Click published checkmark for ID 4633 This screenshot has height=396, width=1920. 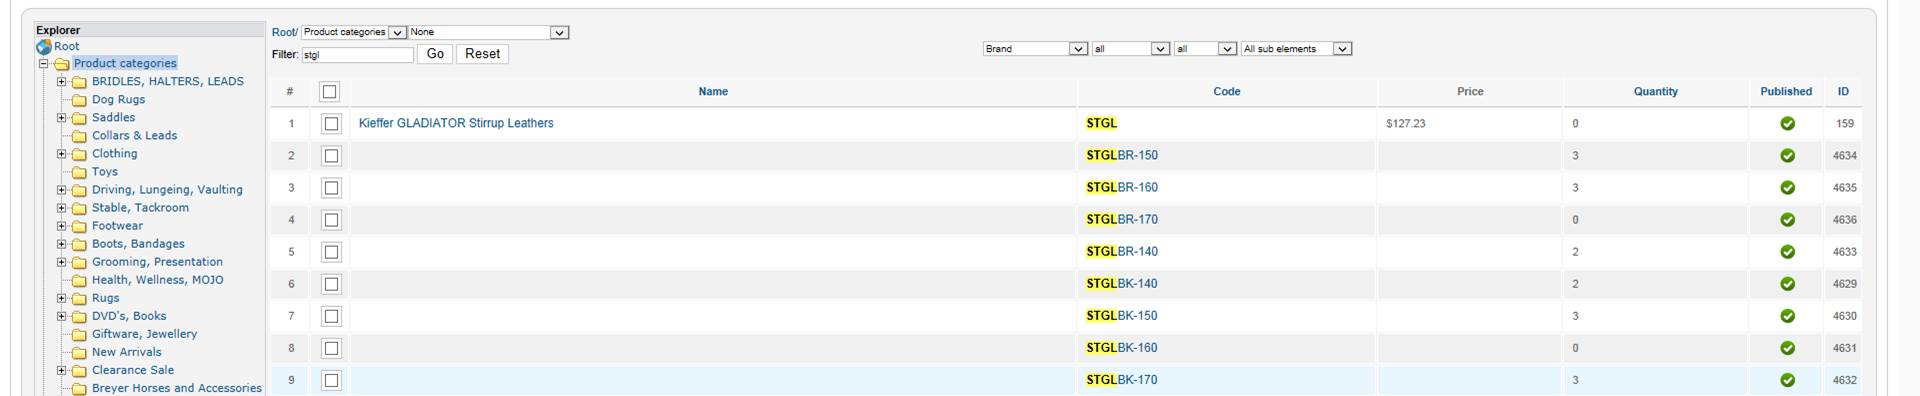(1787, 252)
